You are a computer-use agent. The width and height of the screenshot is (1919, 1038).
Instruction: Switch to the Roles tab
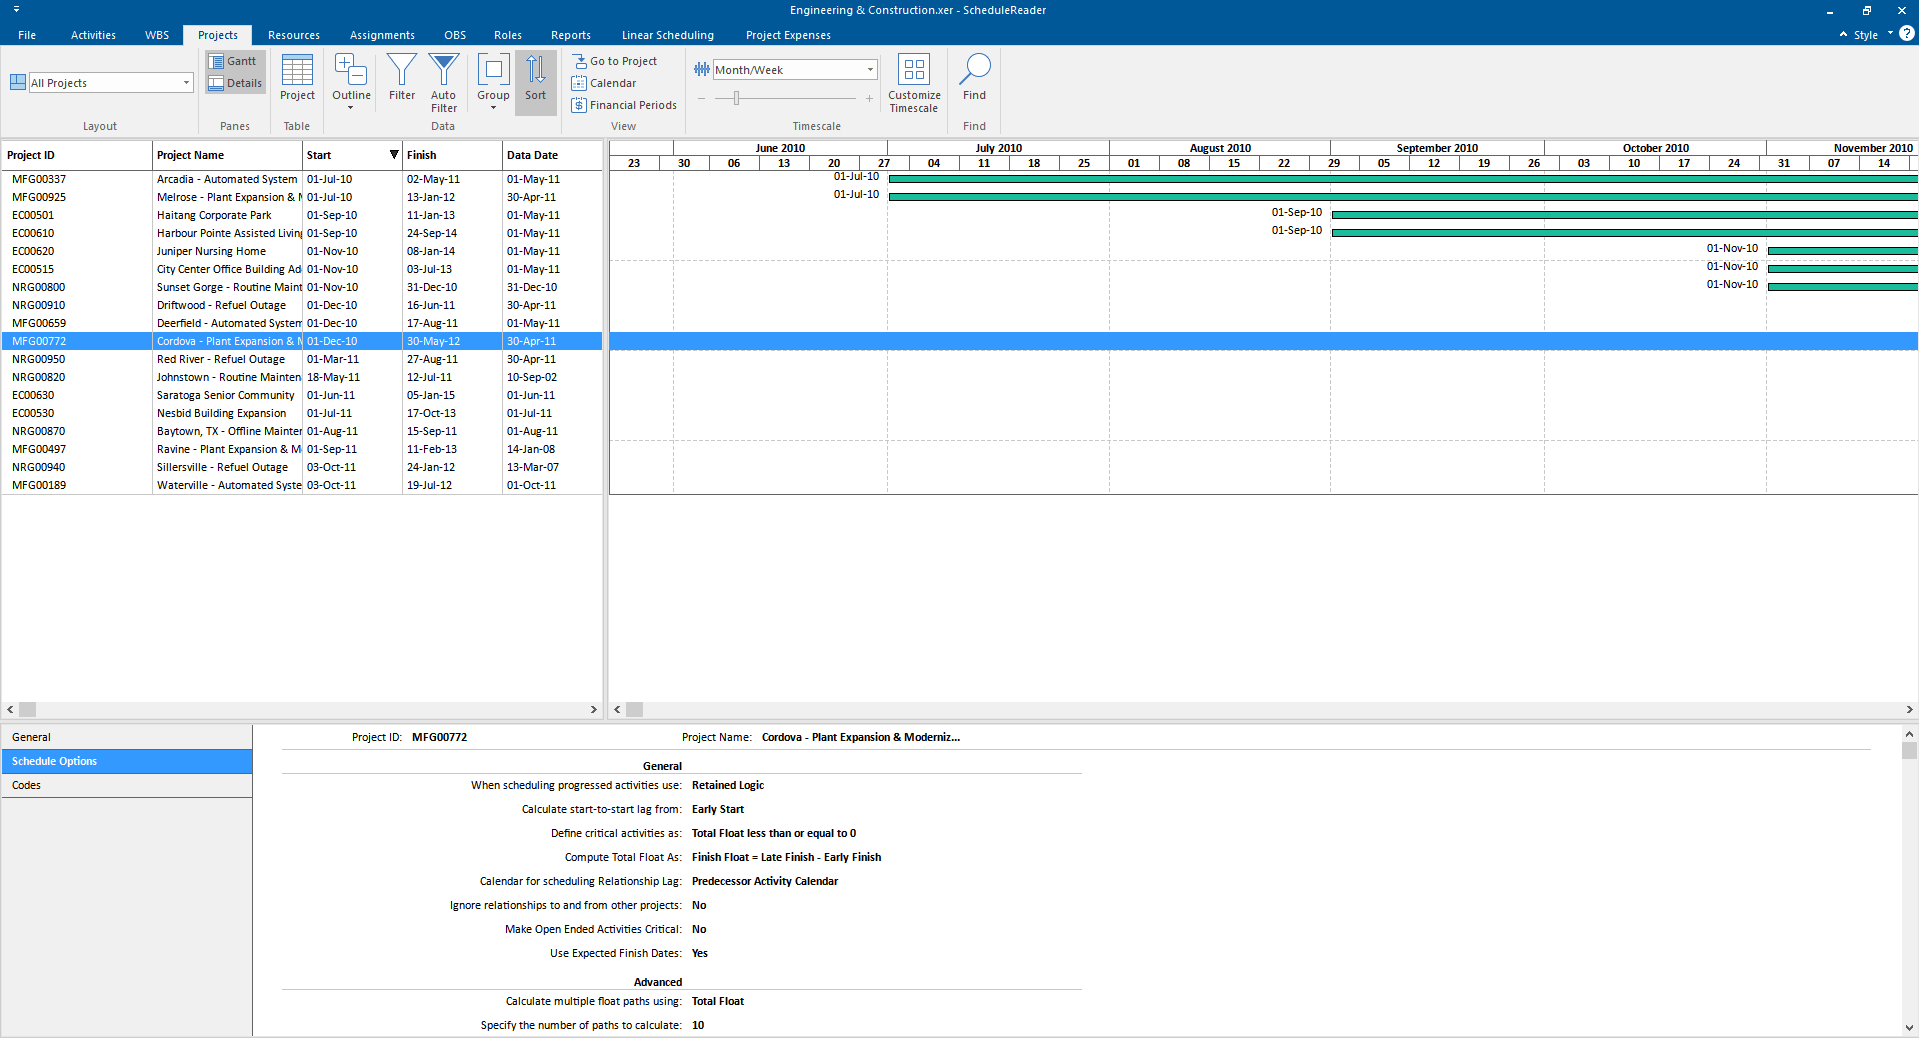point(508,35)
